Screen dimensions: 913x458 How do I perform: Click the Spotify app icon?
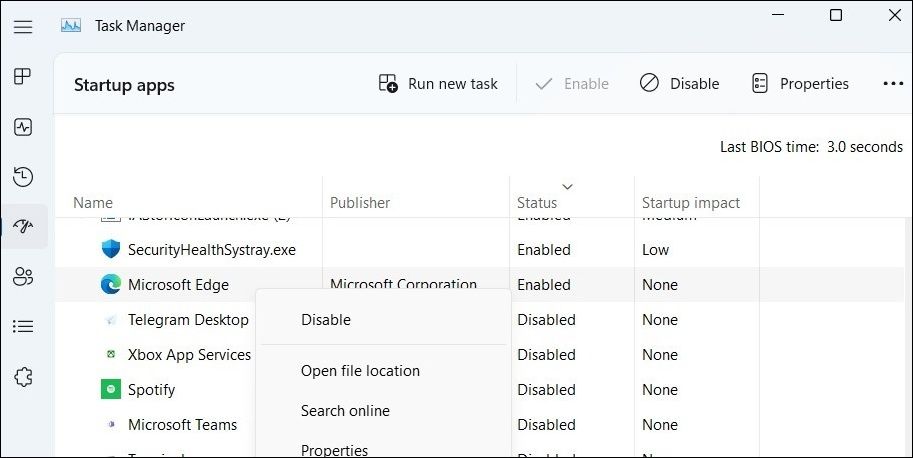click(110, 390)
